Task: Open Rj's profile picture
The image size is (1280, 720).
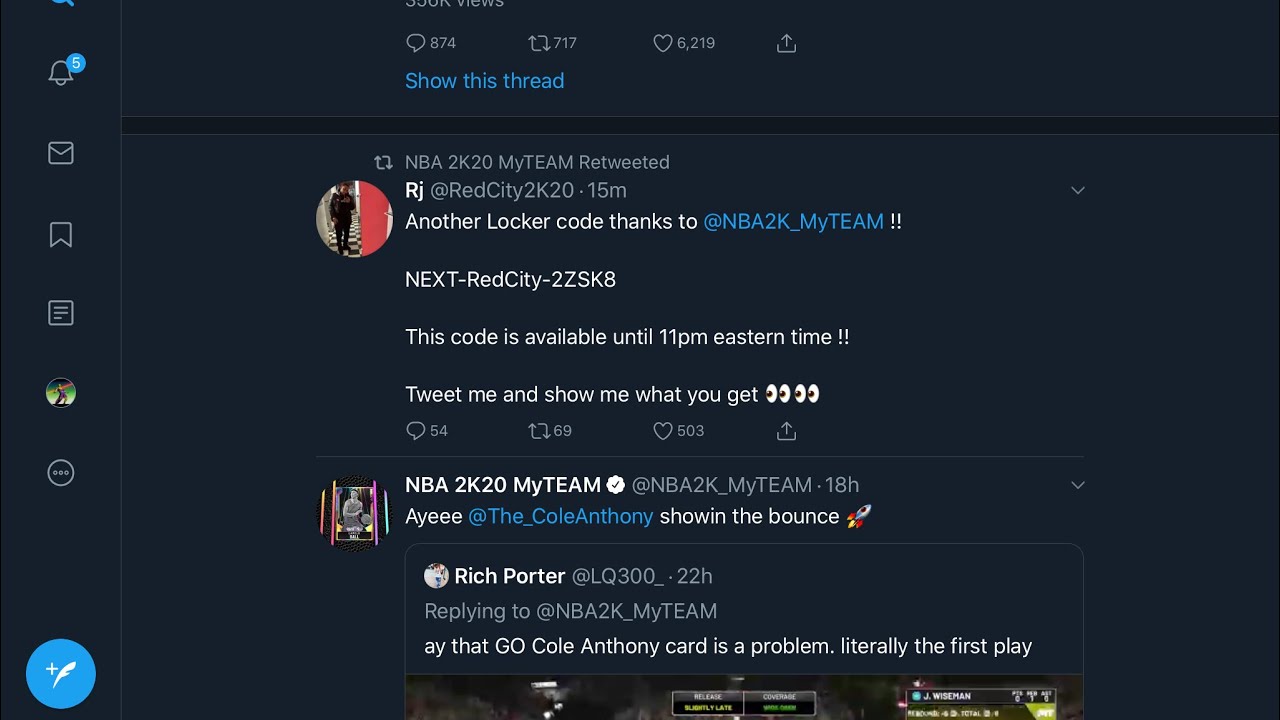Action: (x=354, y=219)
